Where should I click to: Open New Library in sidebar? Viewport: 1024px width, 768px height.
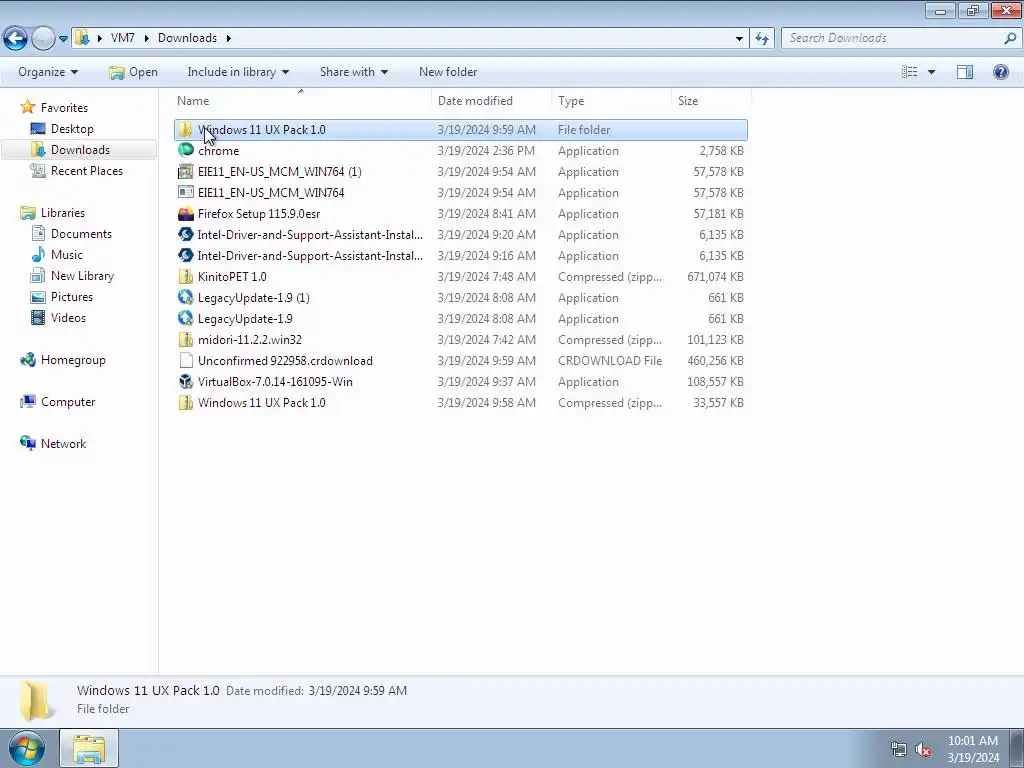82,276
